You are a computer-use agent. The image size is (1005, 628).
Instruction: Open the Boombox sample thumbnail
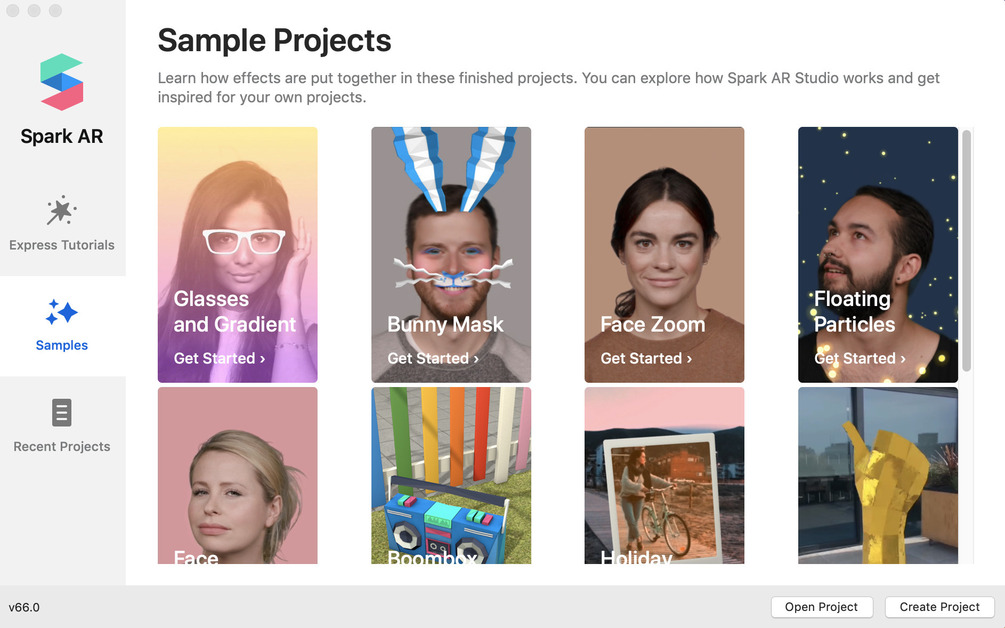tap(451, 475)
